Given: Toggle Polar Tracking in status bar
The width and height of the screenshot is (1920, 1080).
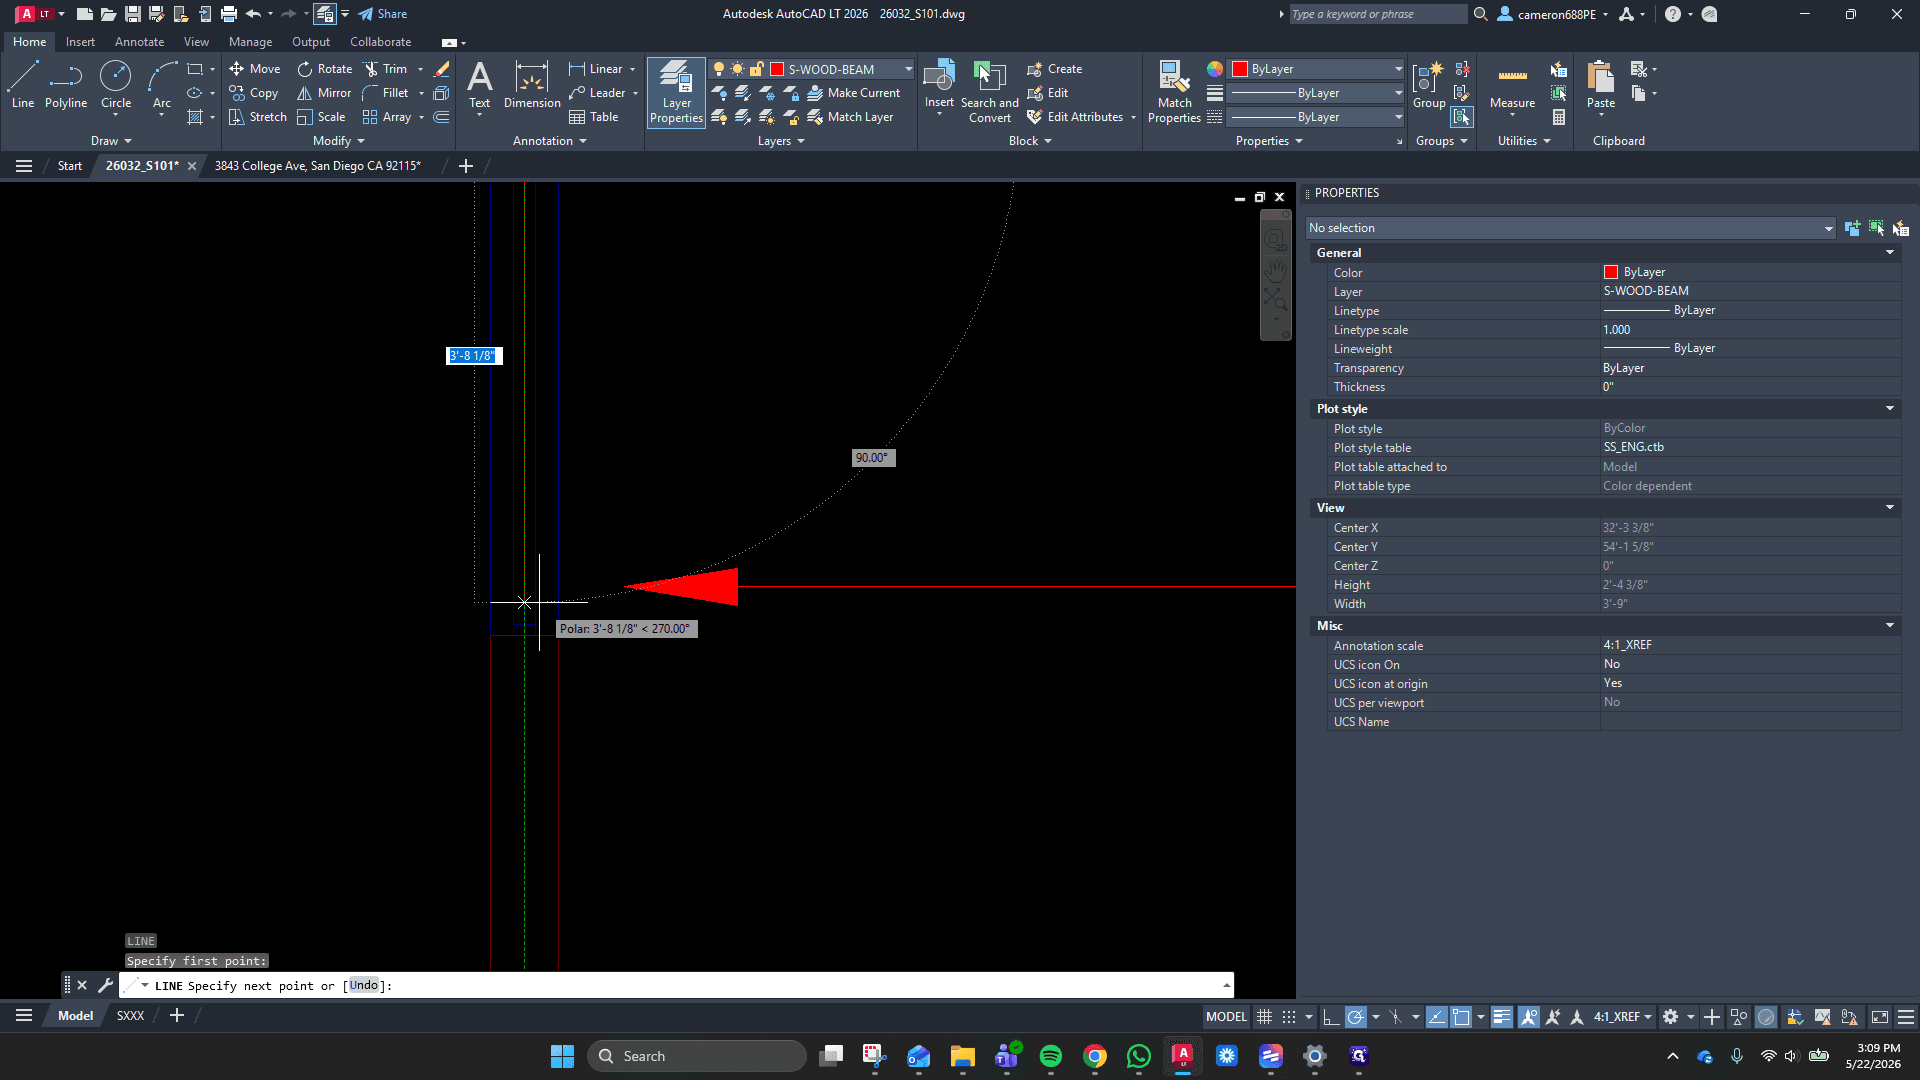Looking at the screenshot, I should 1356,1017.
